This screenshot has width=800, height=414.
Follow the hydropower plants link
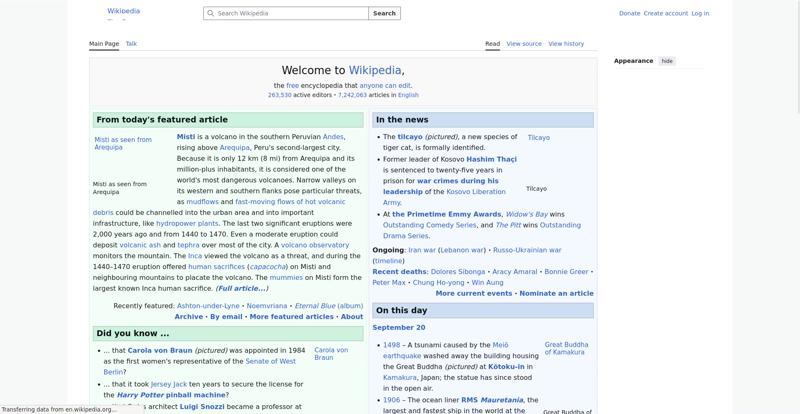pyautogui.click(x=187, y=224)
